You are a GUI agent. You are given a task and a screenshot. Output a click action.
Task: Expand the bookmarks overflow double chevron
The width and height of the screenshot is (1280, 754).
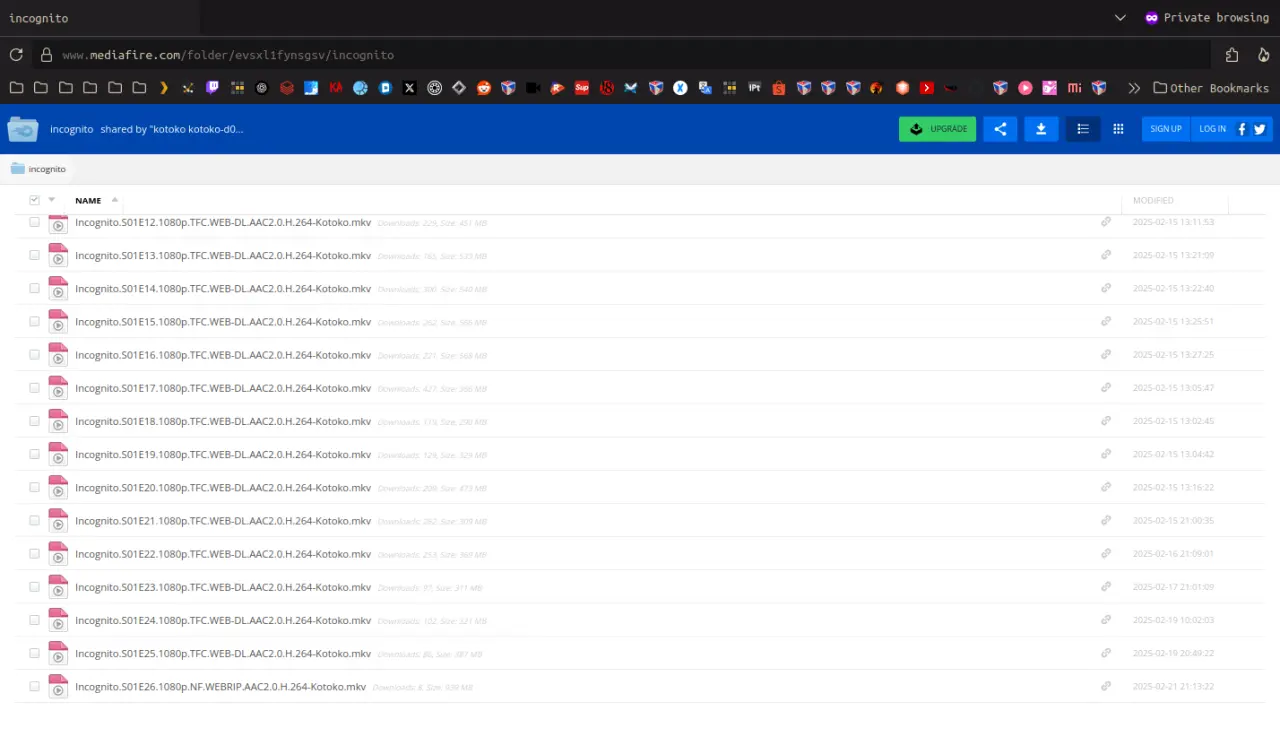pyautogui.click(x=1134, y=88)
